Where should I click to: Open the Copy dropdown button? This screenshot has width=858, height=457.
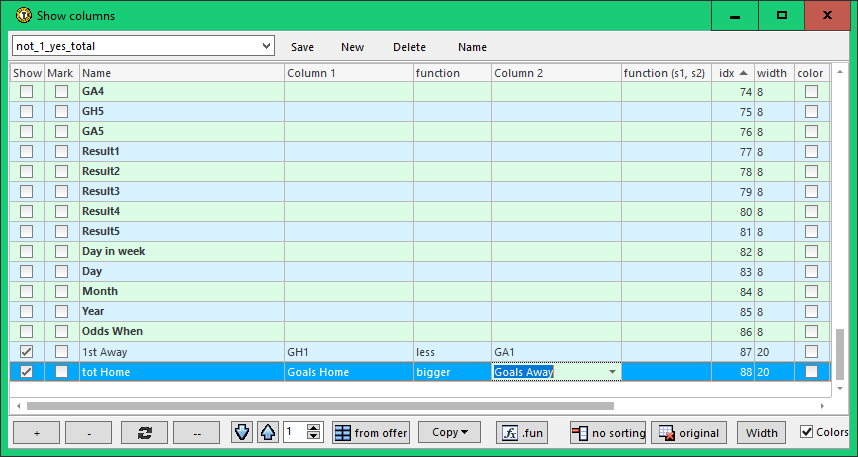[449, 432]
